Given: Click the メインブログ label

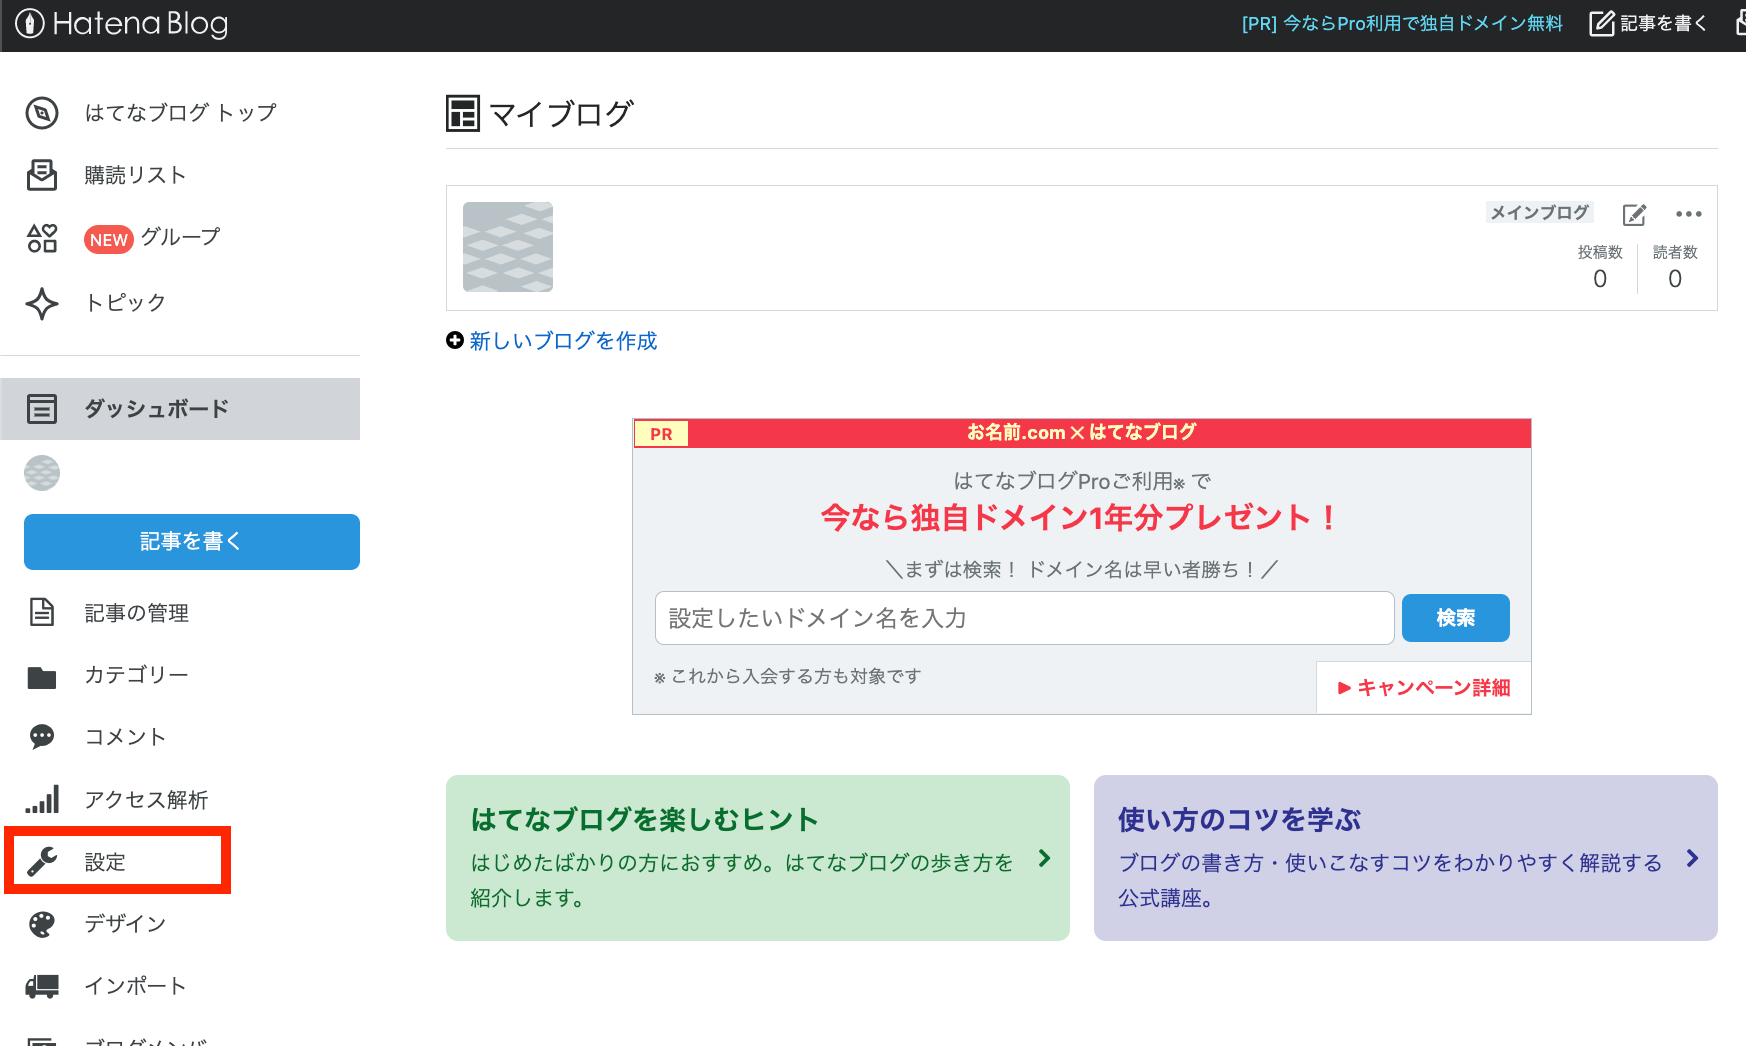Looking at the screenshot, I should (1539, 212).
